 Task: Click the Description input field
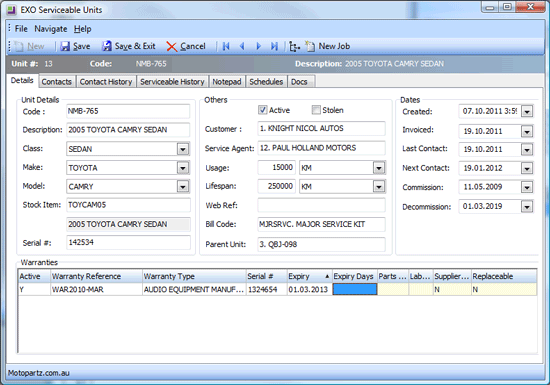tap(128, 130)
